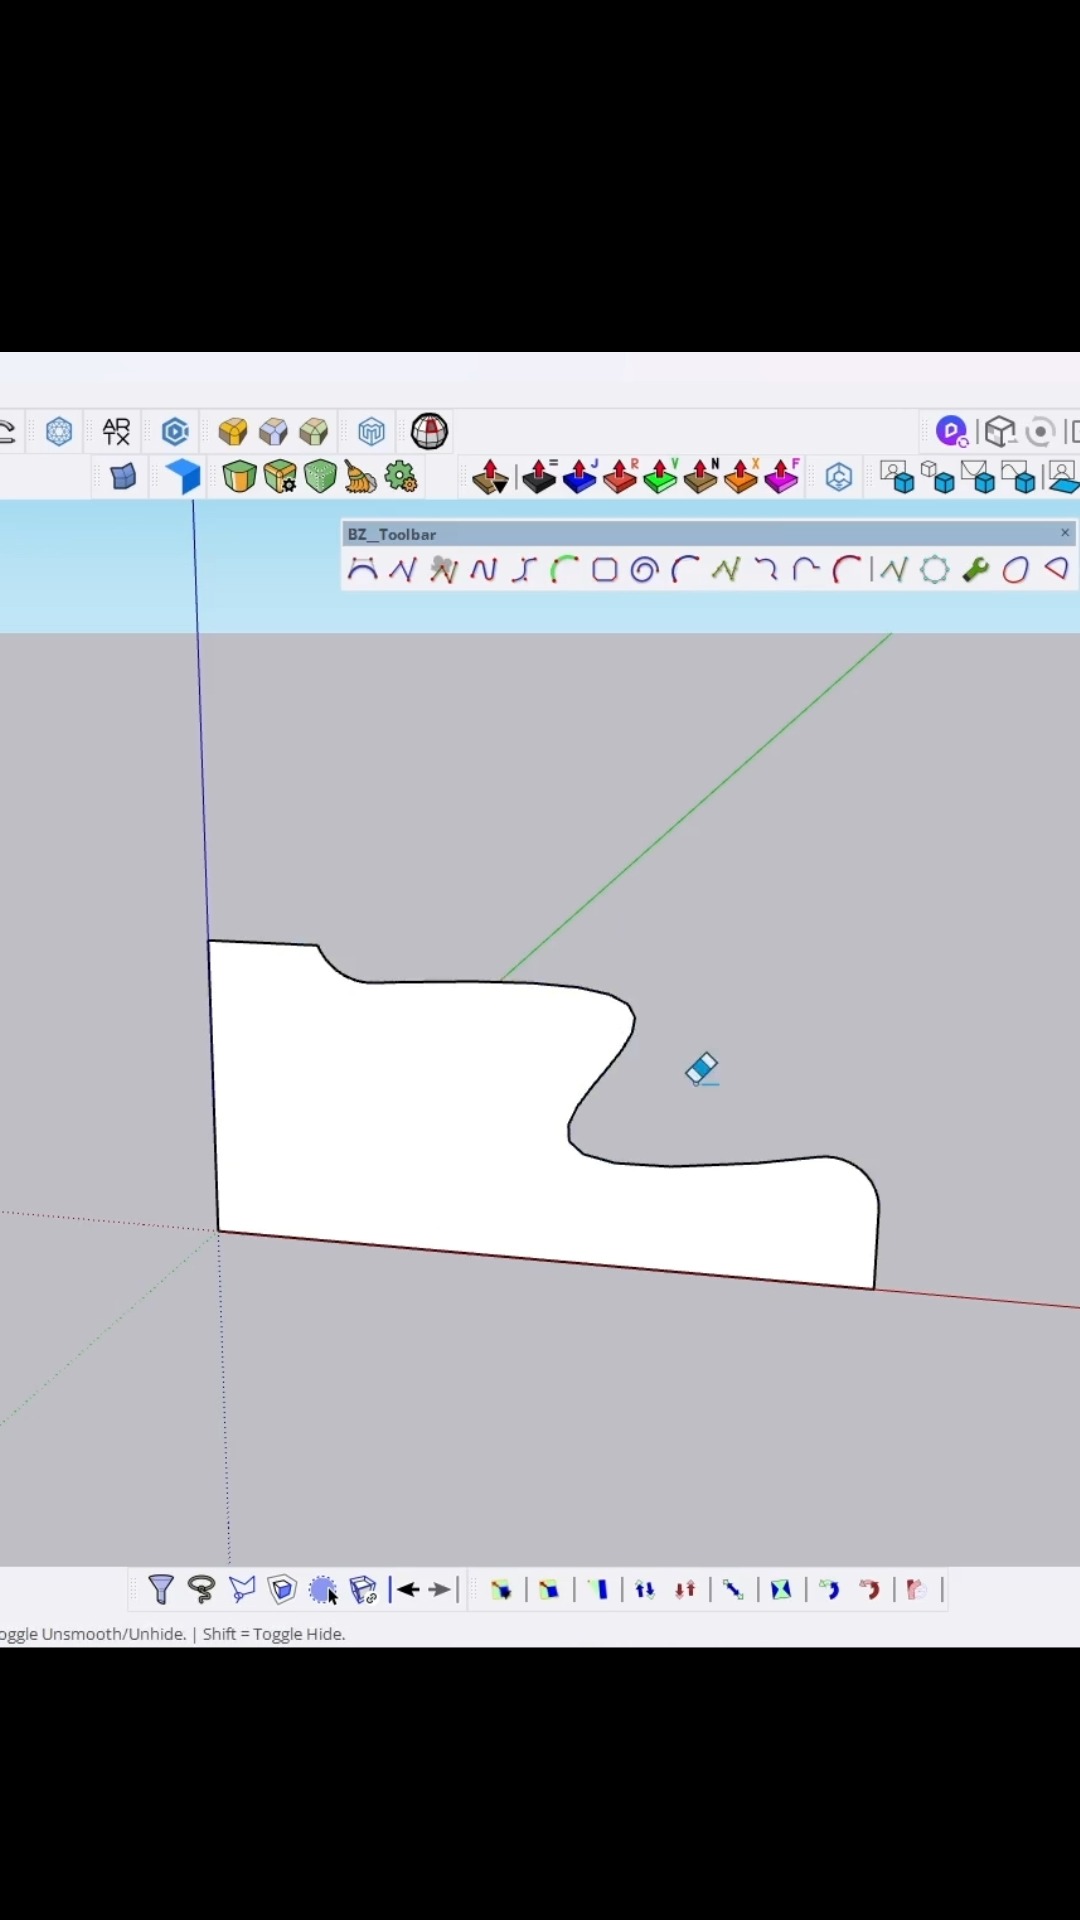1080x1920 pixels.
Task: Click the ARTX toolbar icon
Action: tap(116, 432)
